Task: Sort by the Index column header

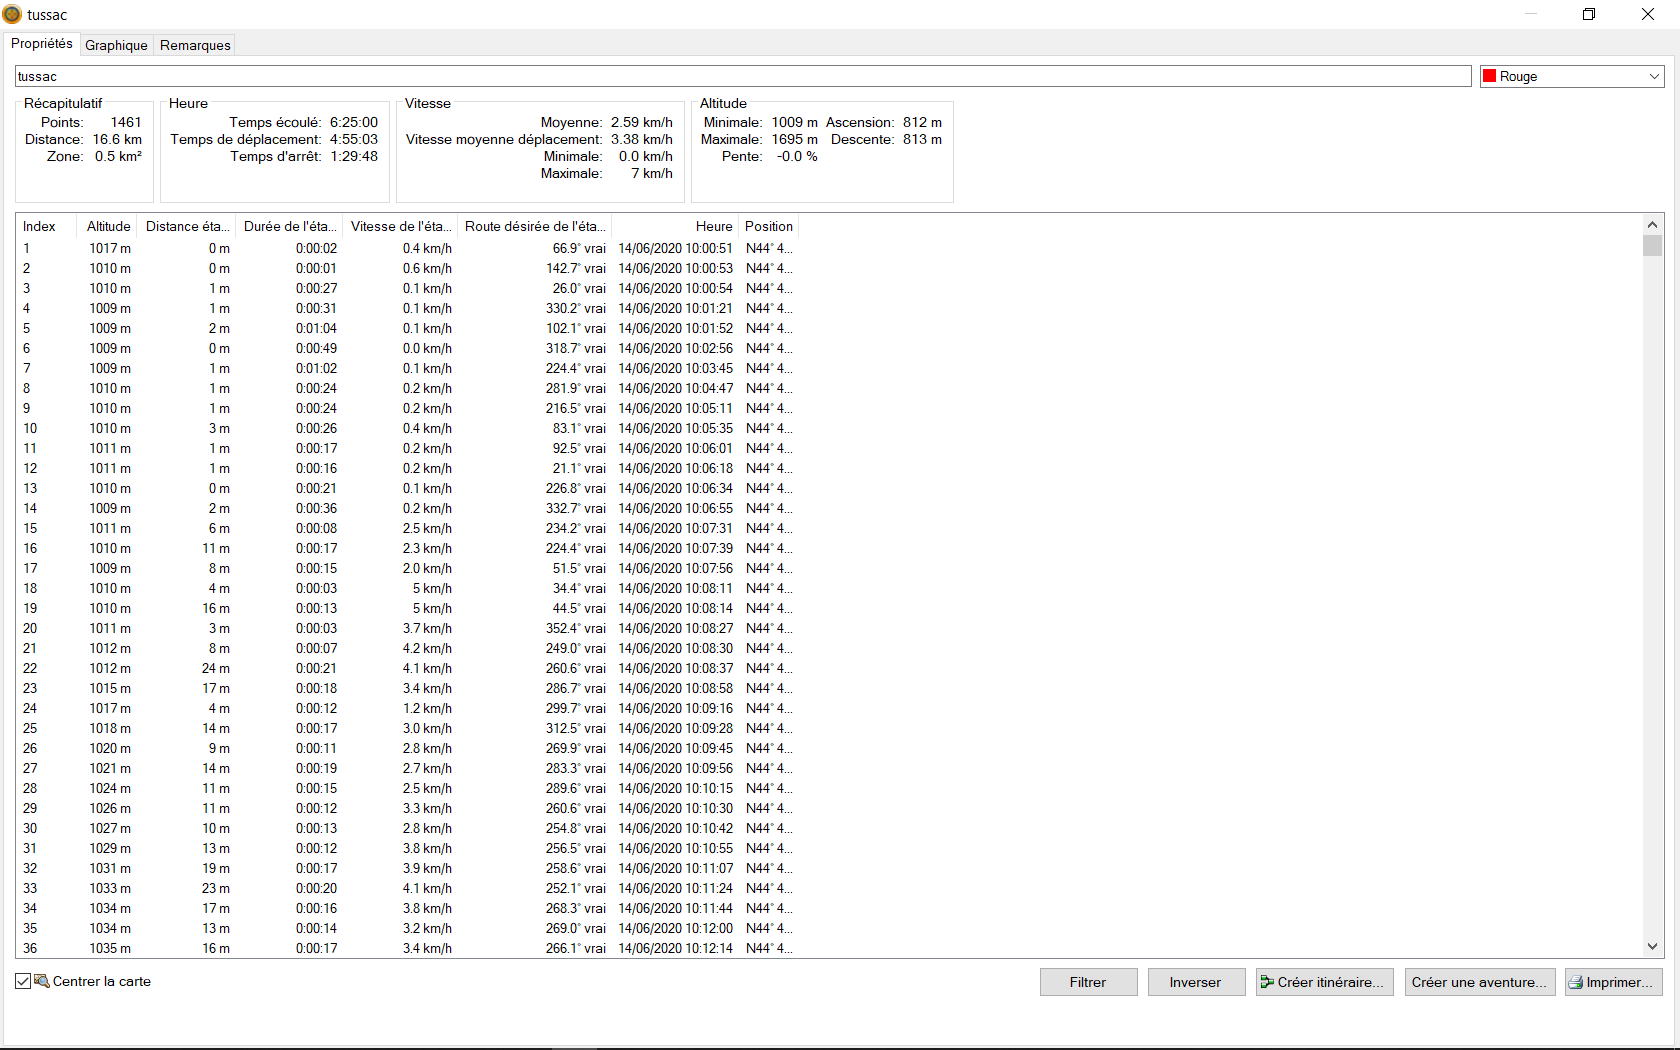Action: 48,226
